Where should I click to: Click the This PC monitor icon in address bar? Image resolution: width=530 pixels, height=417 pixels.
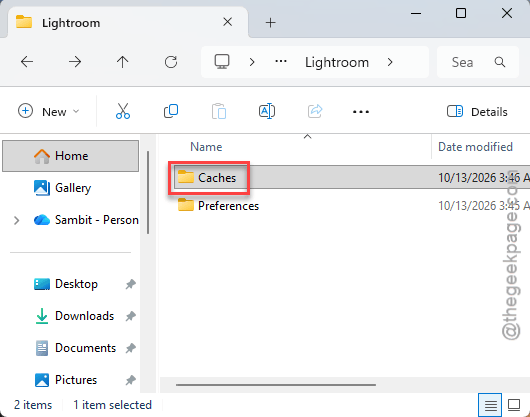[x=222, y=62]
